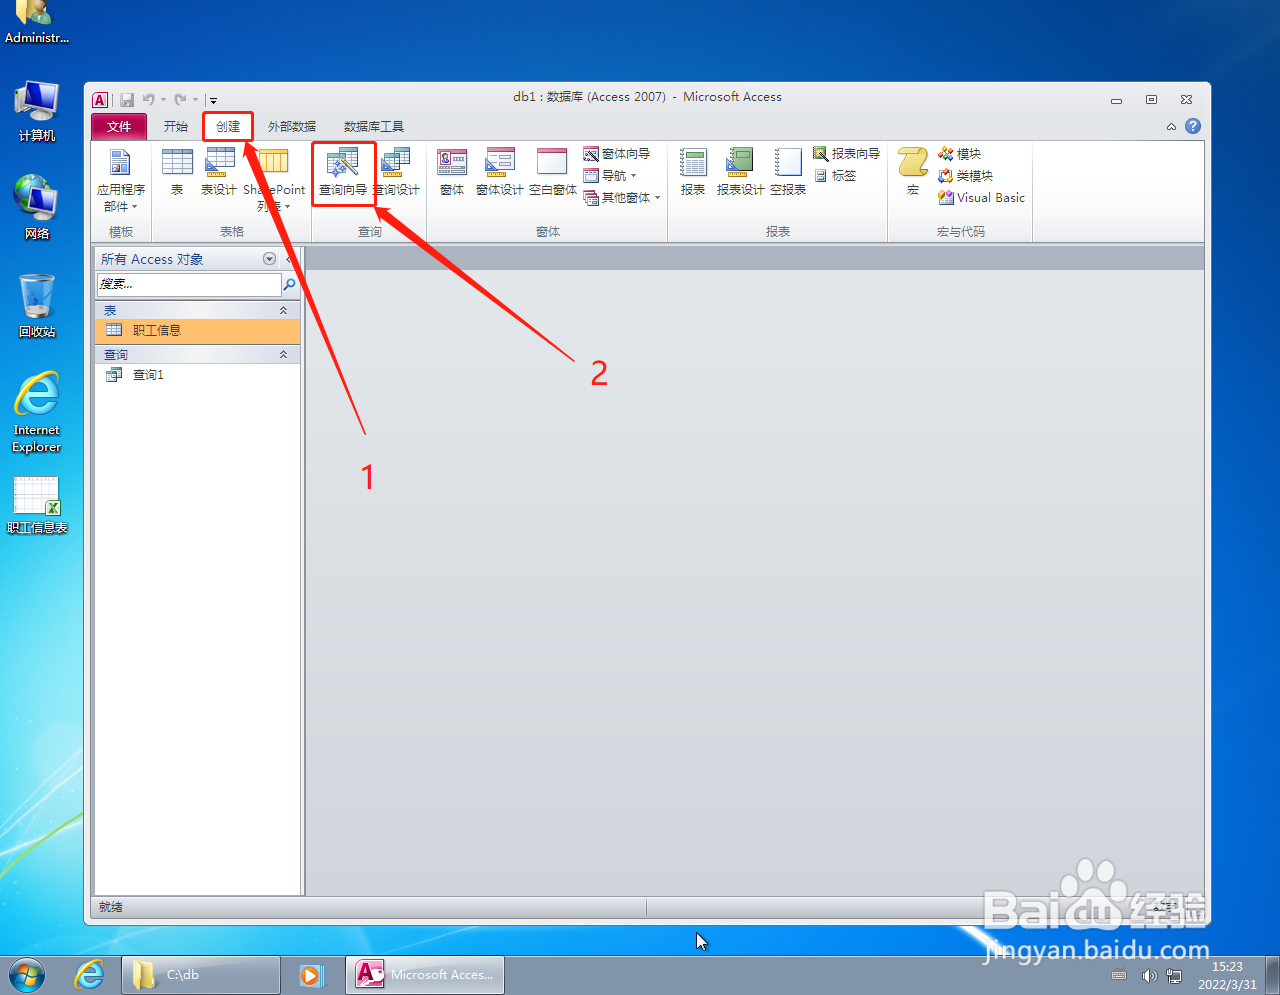
Task: Create a 空白窗体 blank form
Action: (553, 172)
